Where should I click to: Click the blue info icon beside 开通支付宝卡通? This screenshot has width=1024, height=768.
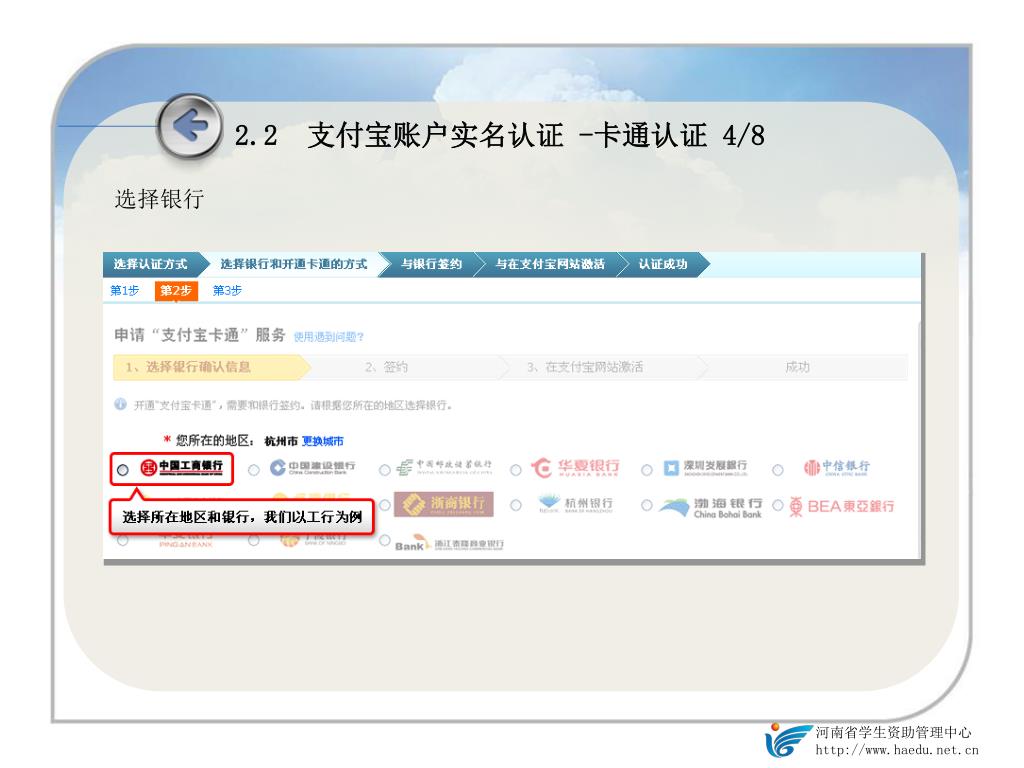(x=120, y=404)
